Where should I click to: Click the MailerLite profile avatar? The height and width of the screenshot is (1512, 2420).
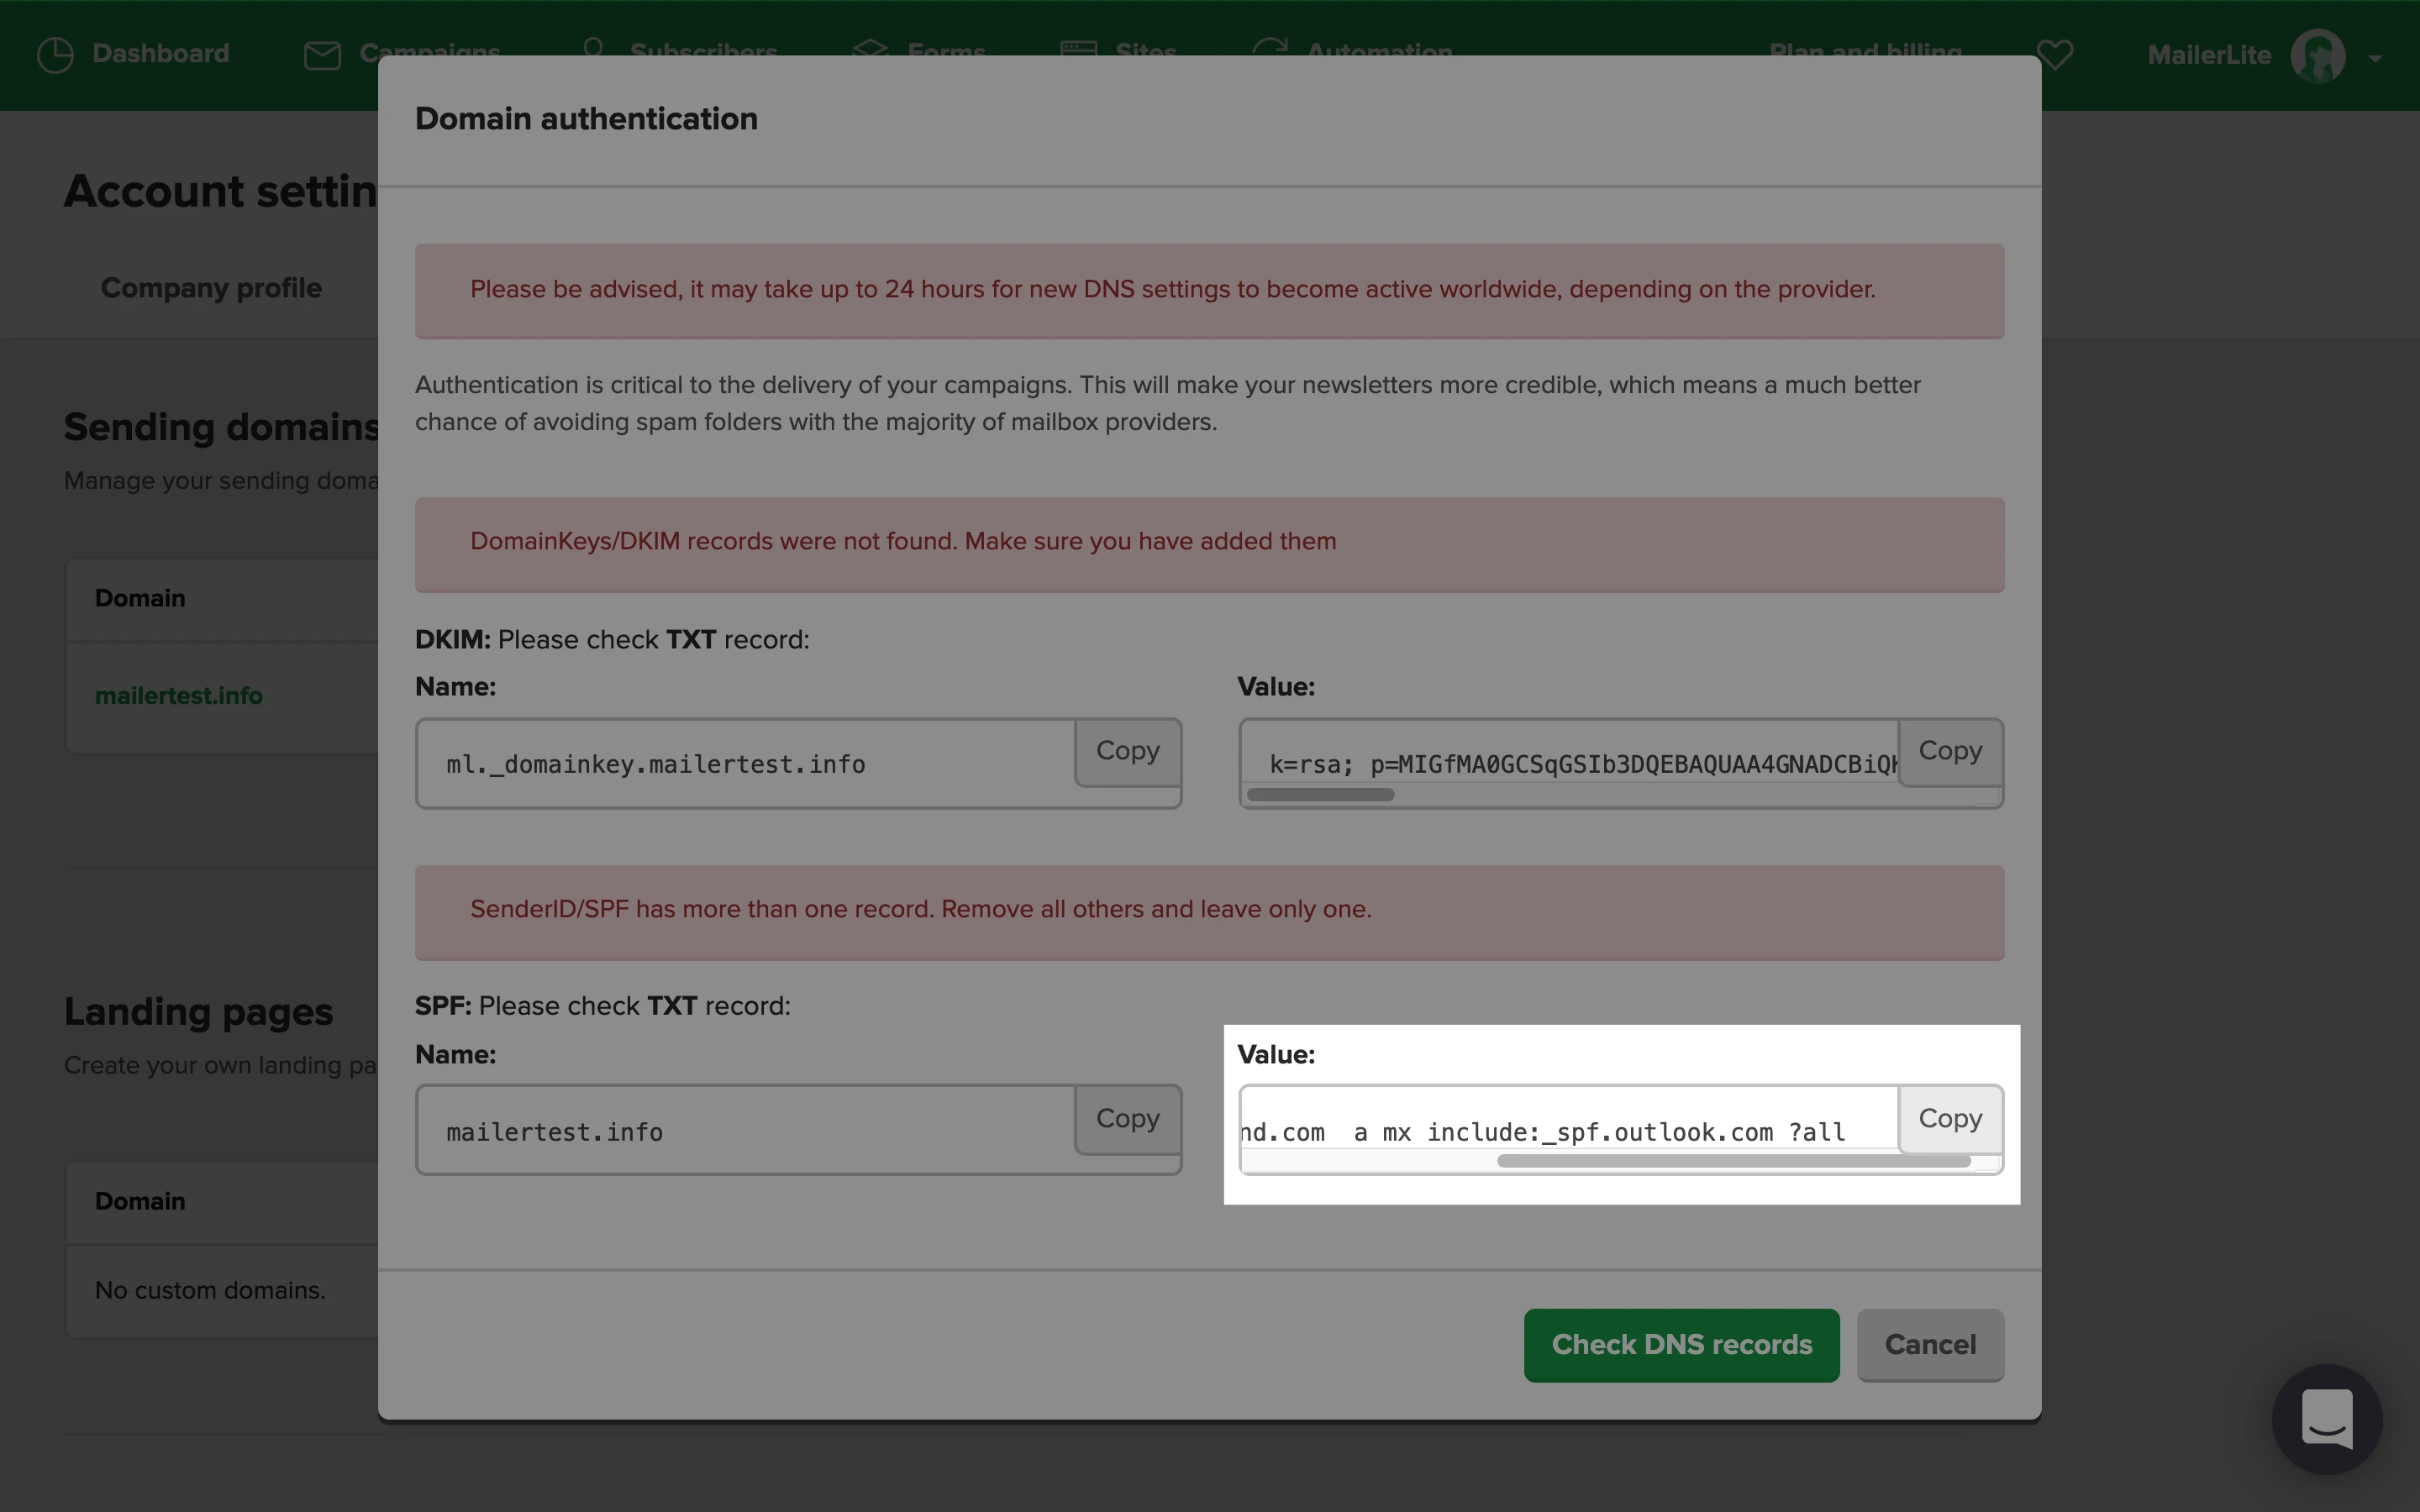[x=2317, y=55]
